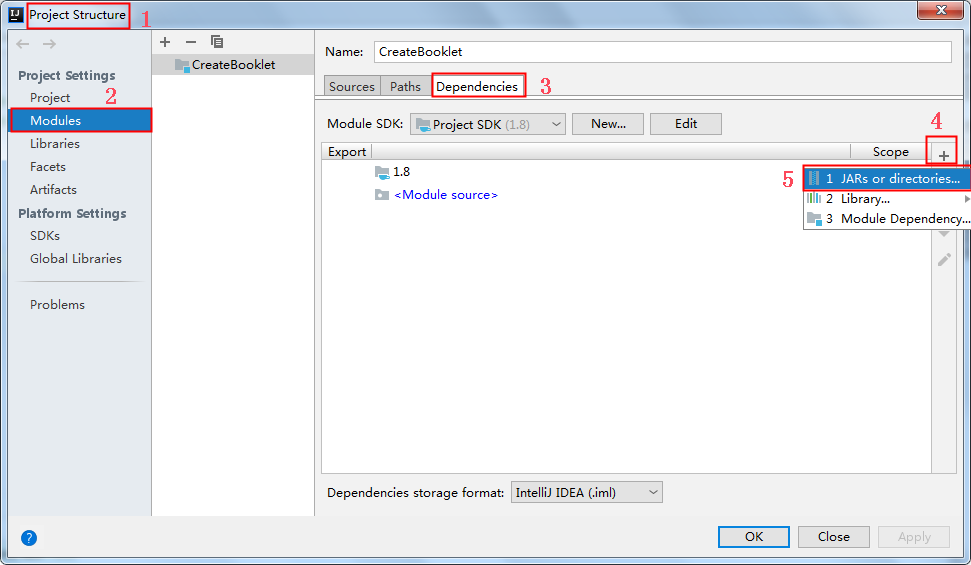971x565 pixels.
Task: Open the Problems section
Action: click(x=57, y=304)
